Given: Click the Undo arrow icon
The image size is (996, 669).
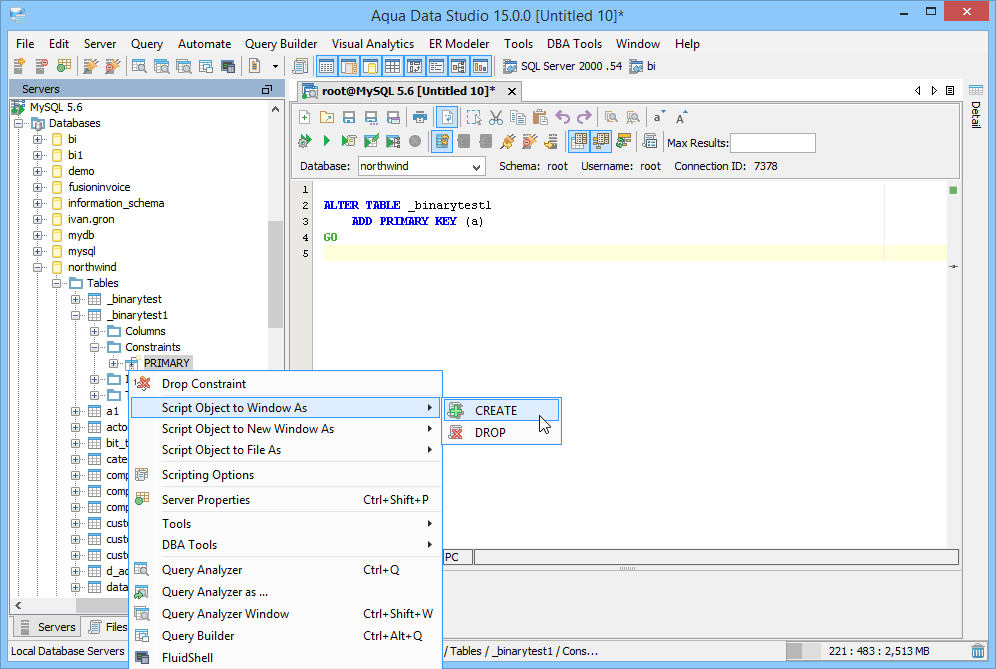Looking at the screenshot, I should [562, 118].
